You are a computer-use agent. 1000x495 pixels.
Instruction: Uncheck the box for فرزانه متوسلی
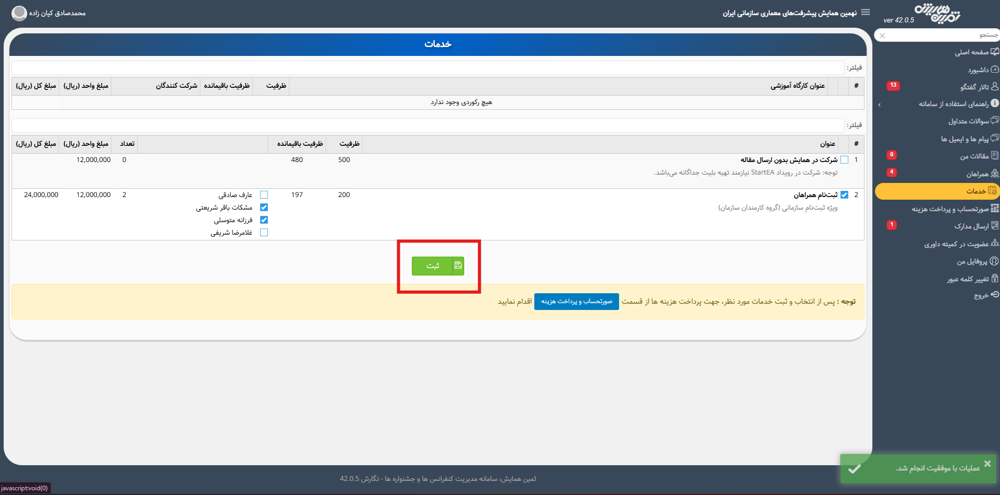(264, 220)
